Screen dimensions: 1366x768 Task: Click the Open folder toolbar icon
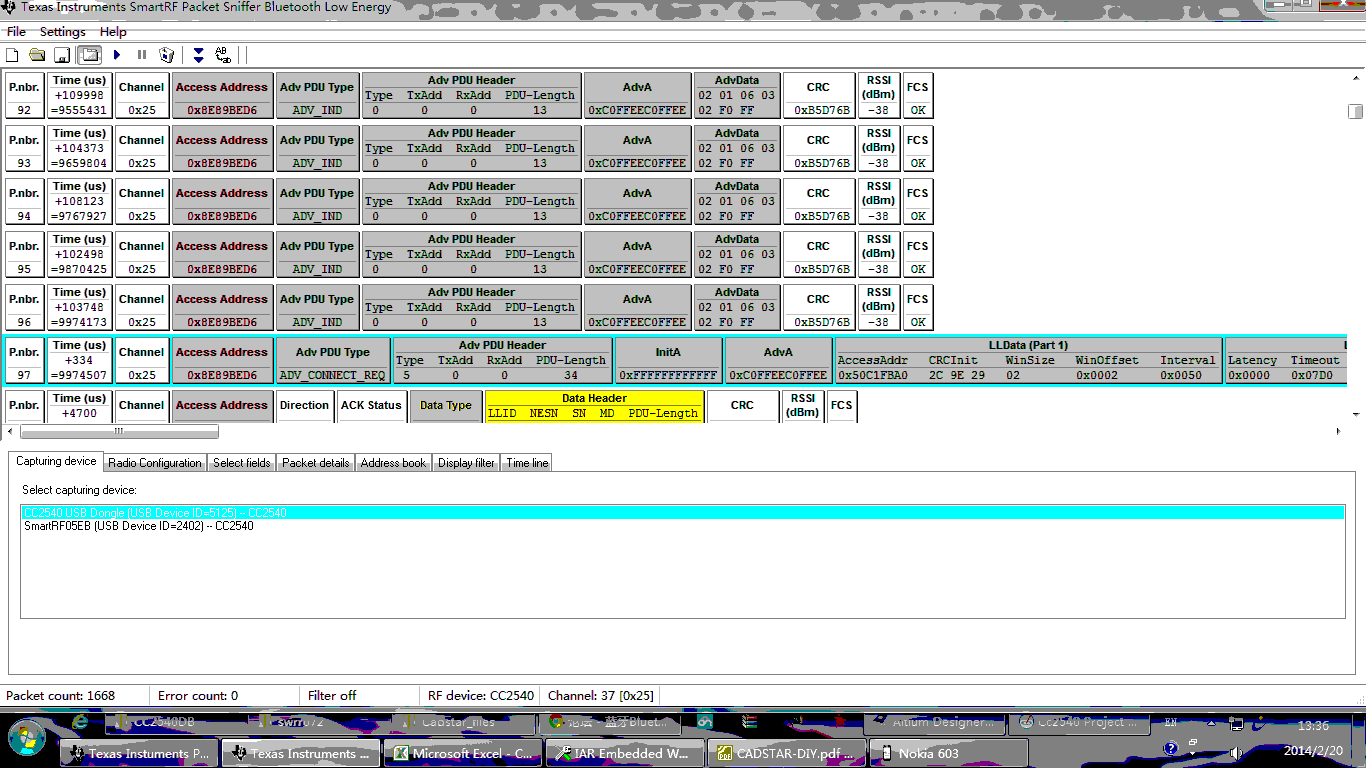click(x=37, y=55)
